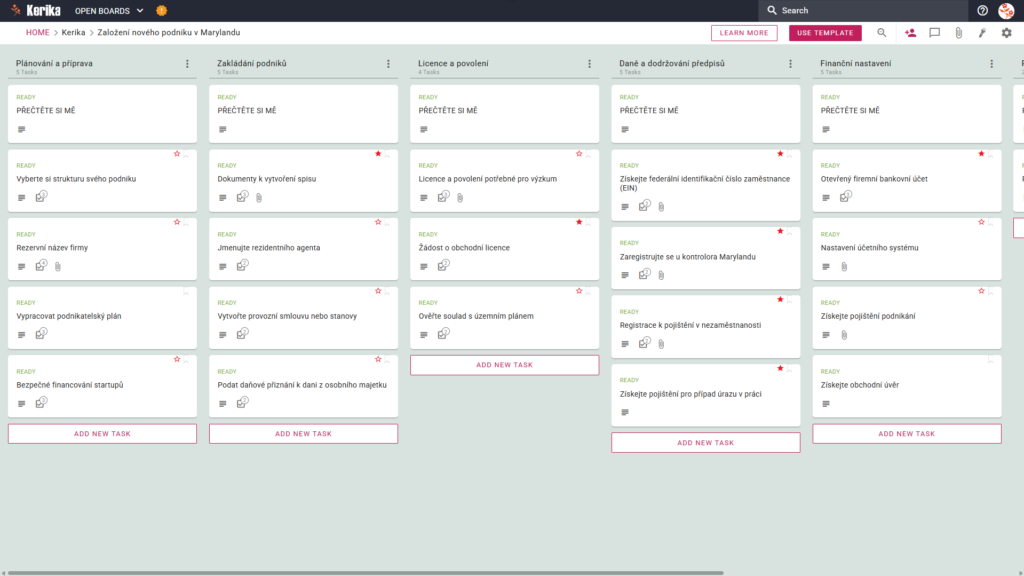Toggle star on Získejte federální identifikační číslo card
Screen dimensions: 1024x576
coord(780,154)
